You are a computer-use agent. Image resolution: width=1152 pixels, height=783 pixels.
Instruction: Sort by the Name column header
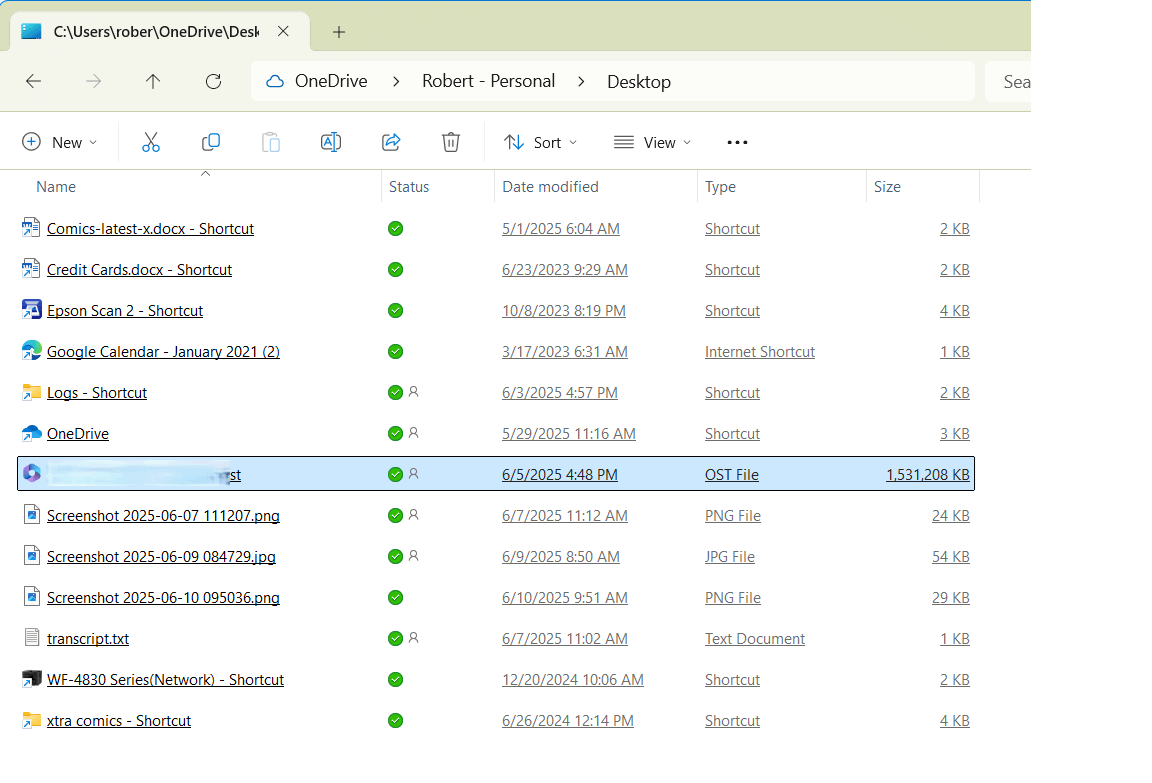(56, 187)
